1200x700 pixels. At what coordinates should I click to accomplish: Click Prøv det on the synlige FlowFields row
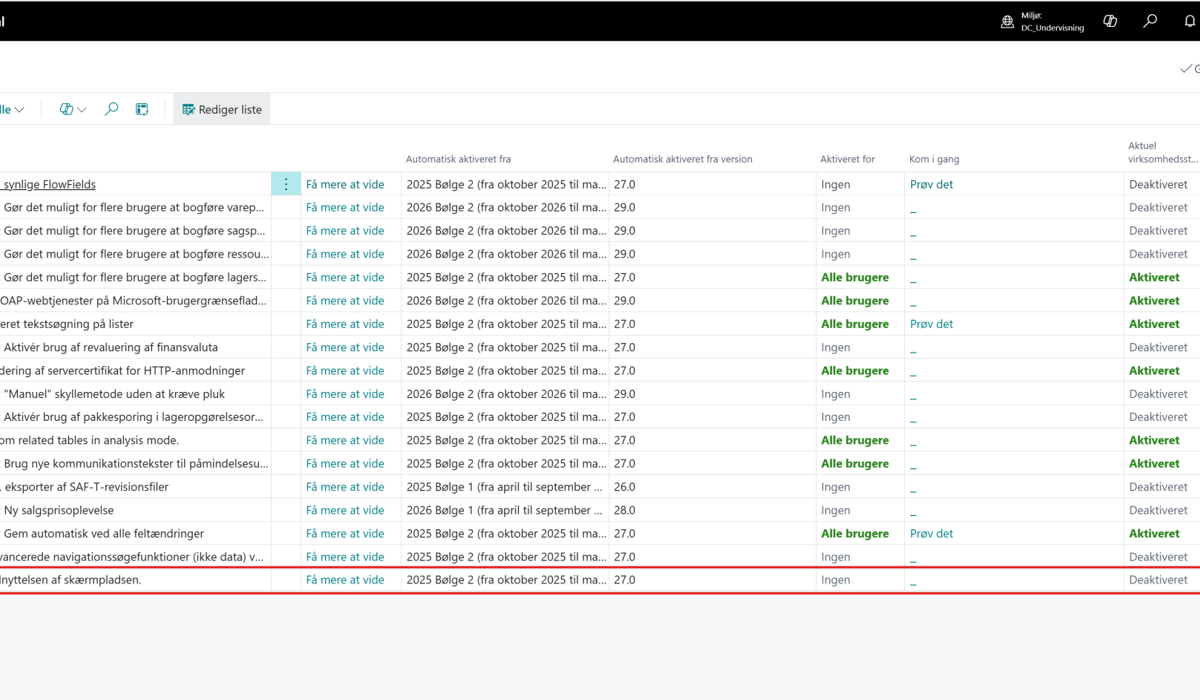931,184
